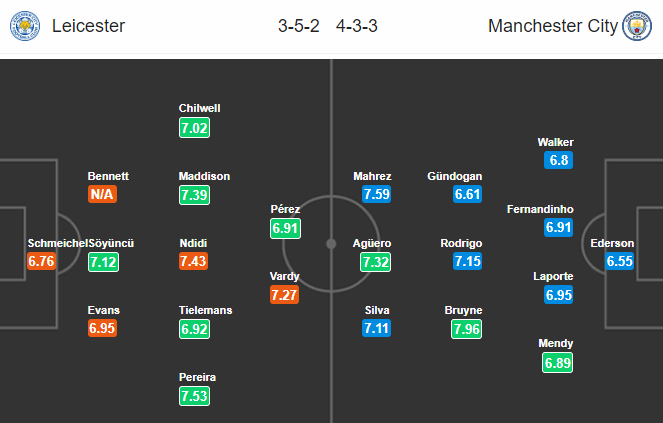The image size is (663, 423).
Task: Select Mendy's green 6.89 rating badge
Action: (x=557, y=363)
